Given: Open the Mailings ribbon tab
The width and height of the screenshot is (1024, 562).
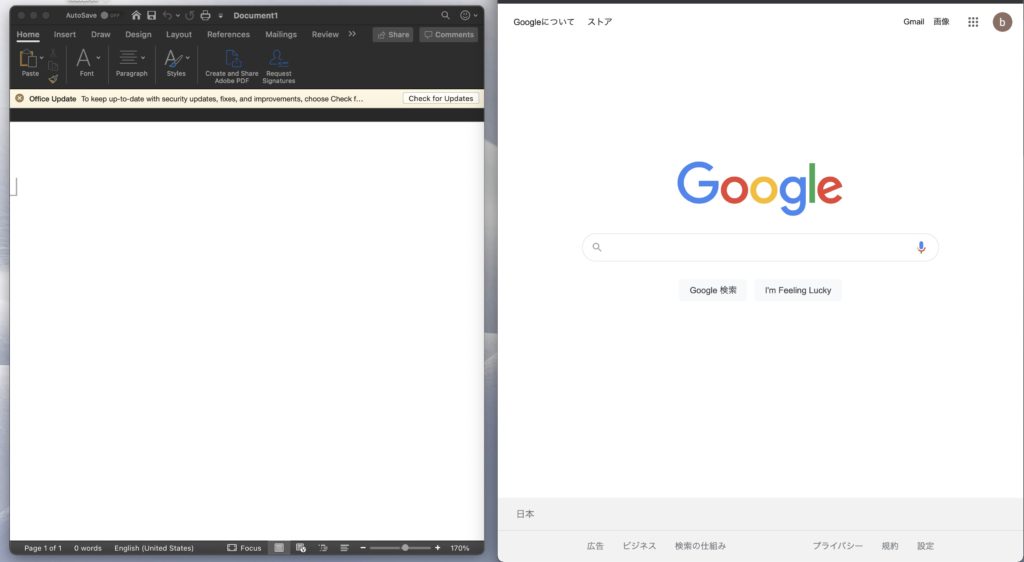Looking at the screenshot, I should [x=281, y=35].
